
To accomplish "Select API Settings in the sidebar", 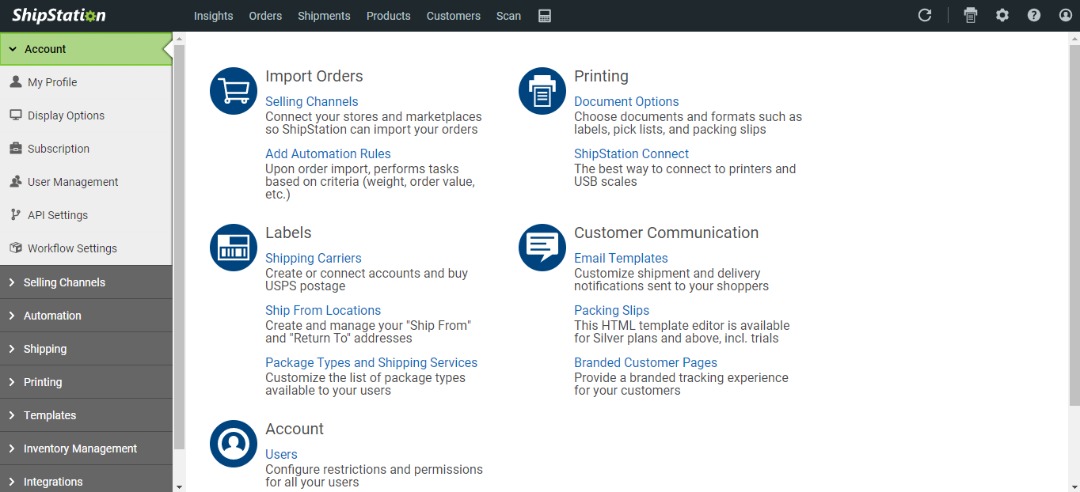I will tap(58, 215).
